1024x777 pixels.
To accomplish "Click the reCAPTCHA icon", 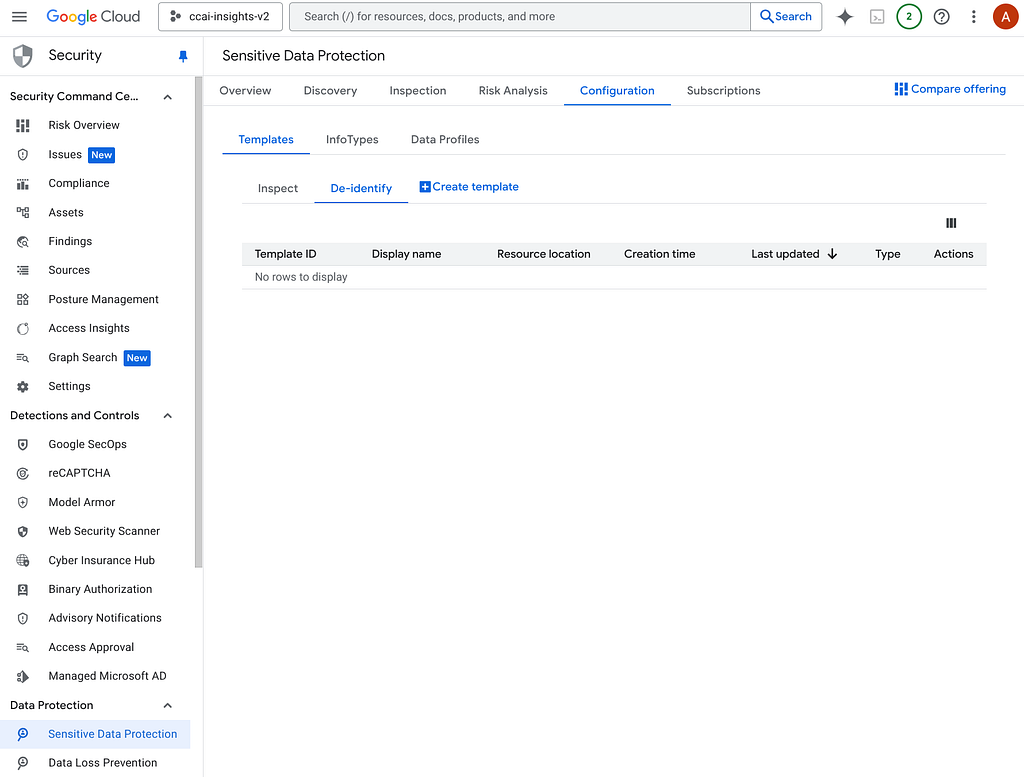I will click(x=23, y=473).
